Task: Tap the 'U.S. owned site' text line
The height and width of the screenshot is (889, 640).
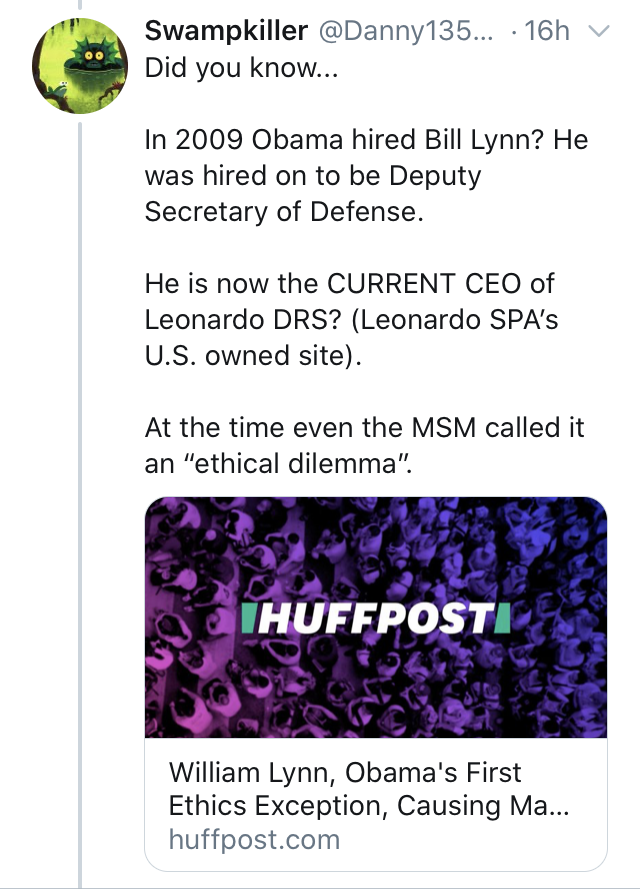Action: pos(253,355)
